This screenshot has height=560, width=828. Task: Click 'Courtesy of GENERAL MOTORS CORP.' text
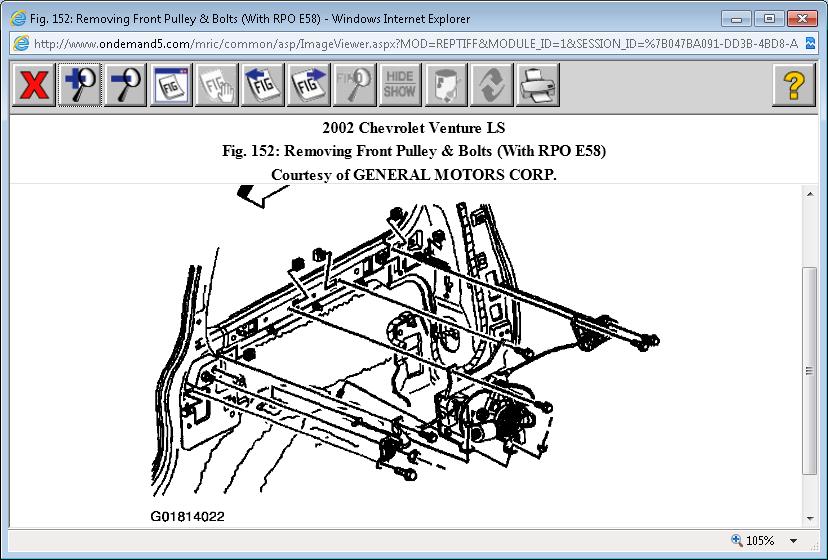pos(413,175)
